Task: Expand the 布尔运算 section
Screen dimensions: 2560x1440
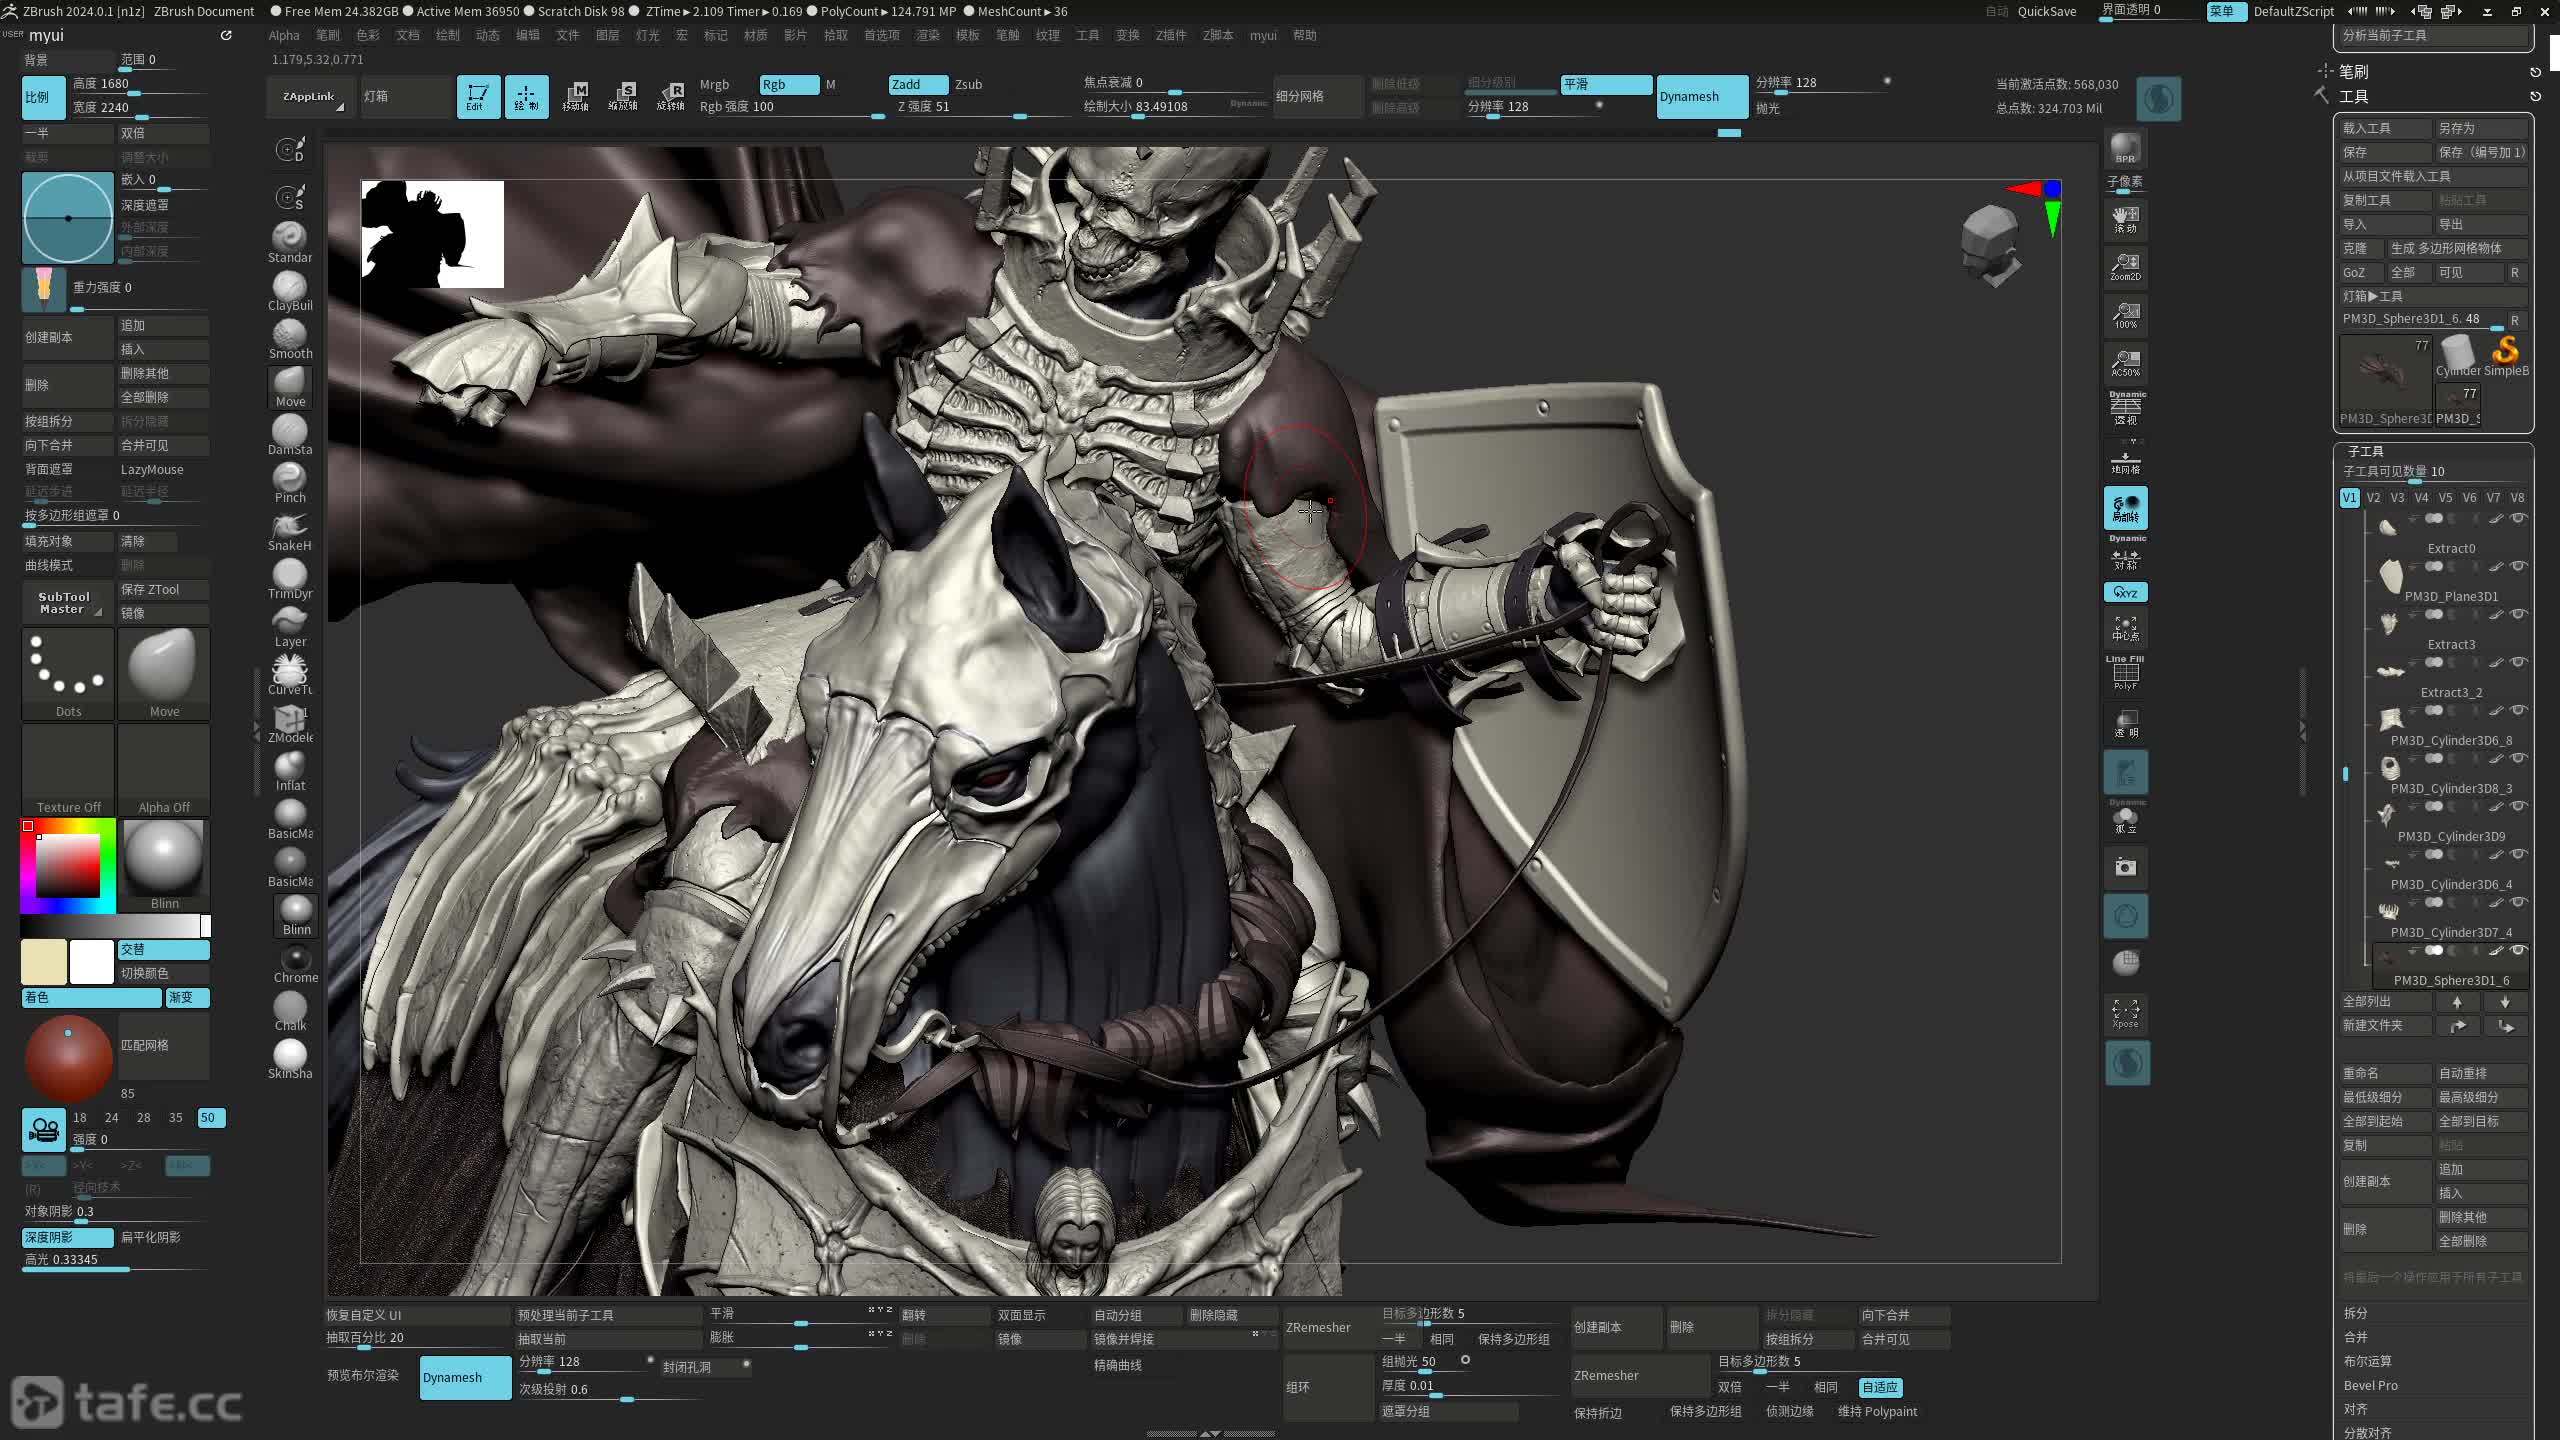Action: (2367, 1361)
